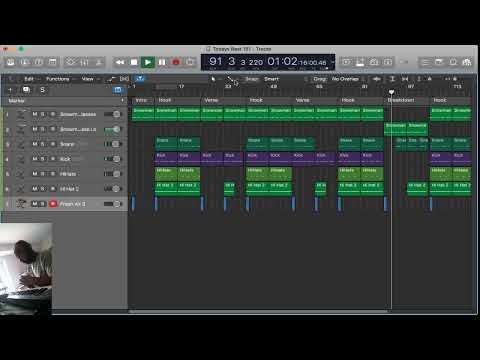Viewport: 480px width, 360px height.
Task: Open Note Pads icon
Action: [x=439, y=62]
